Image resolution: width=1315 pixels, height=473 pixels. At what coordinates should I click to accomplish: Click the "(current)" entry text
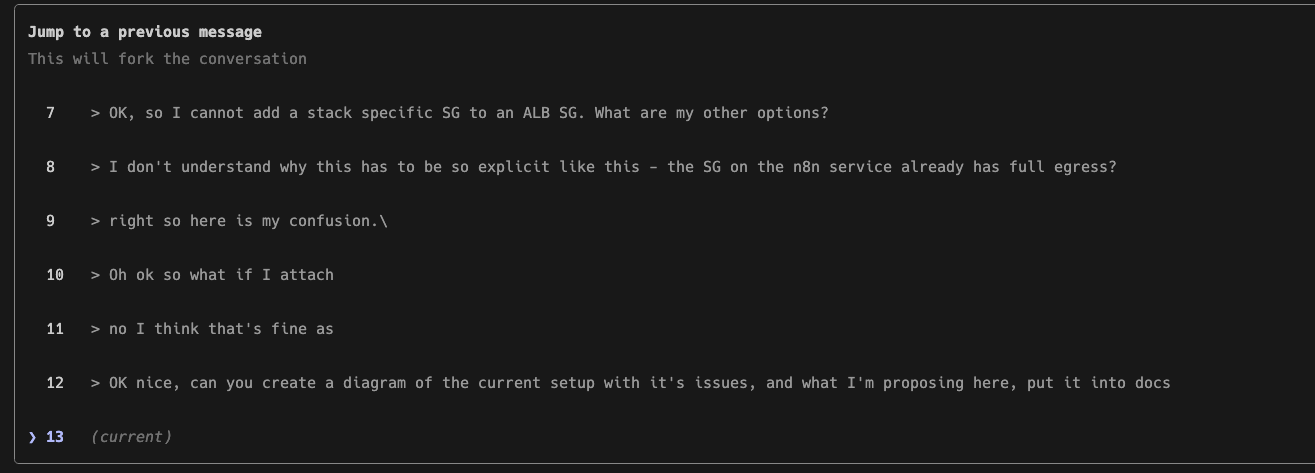(x=131, y=436)
